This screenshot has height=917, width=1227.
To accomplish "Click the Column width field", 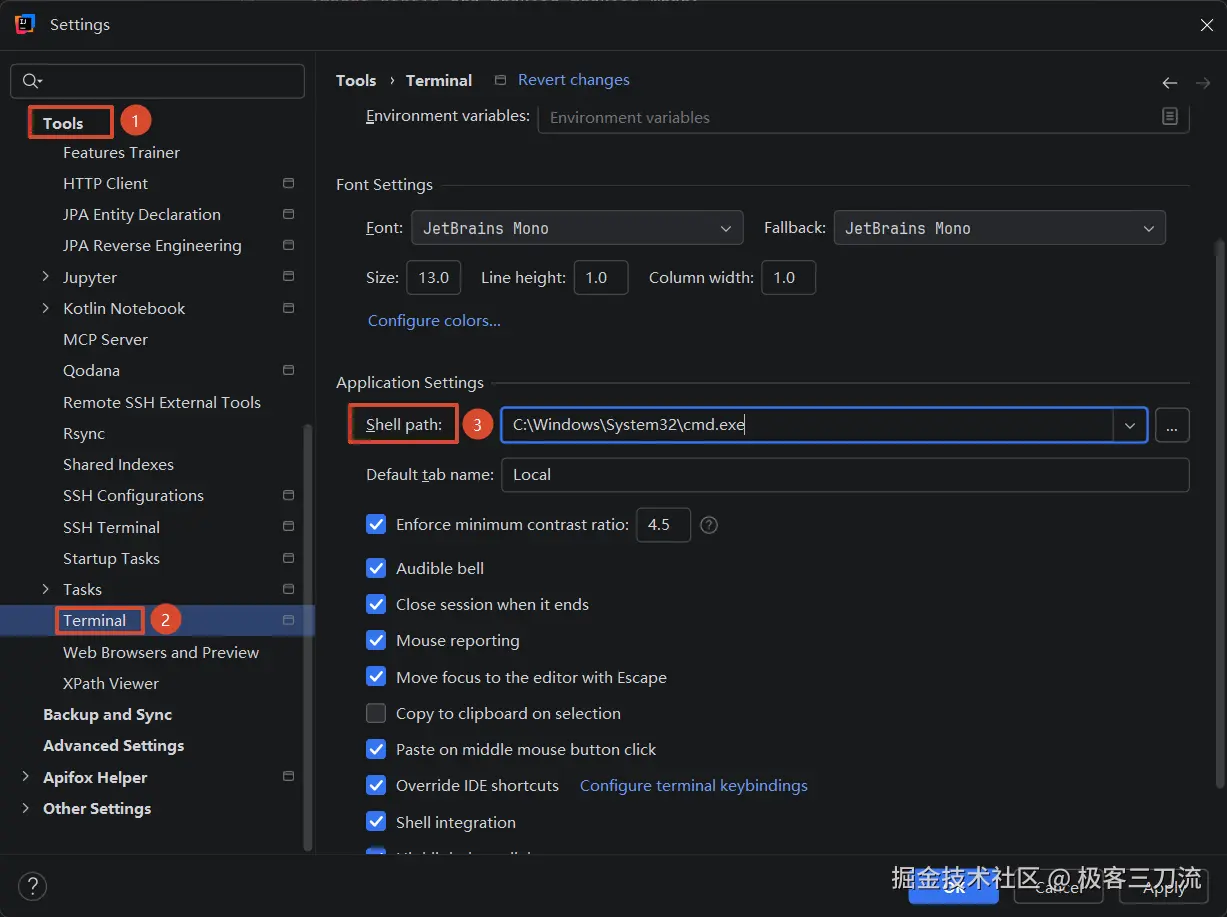I will pyautogui.click(x=788, y=277).
